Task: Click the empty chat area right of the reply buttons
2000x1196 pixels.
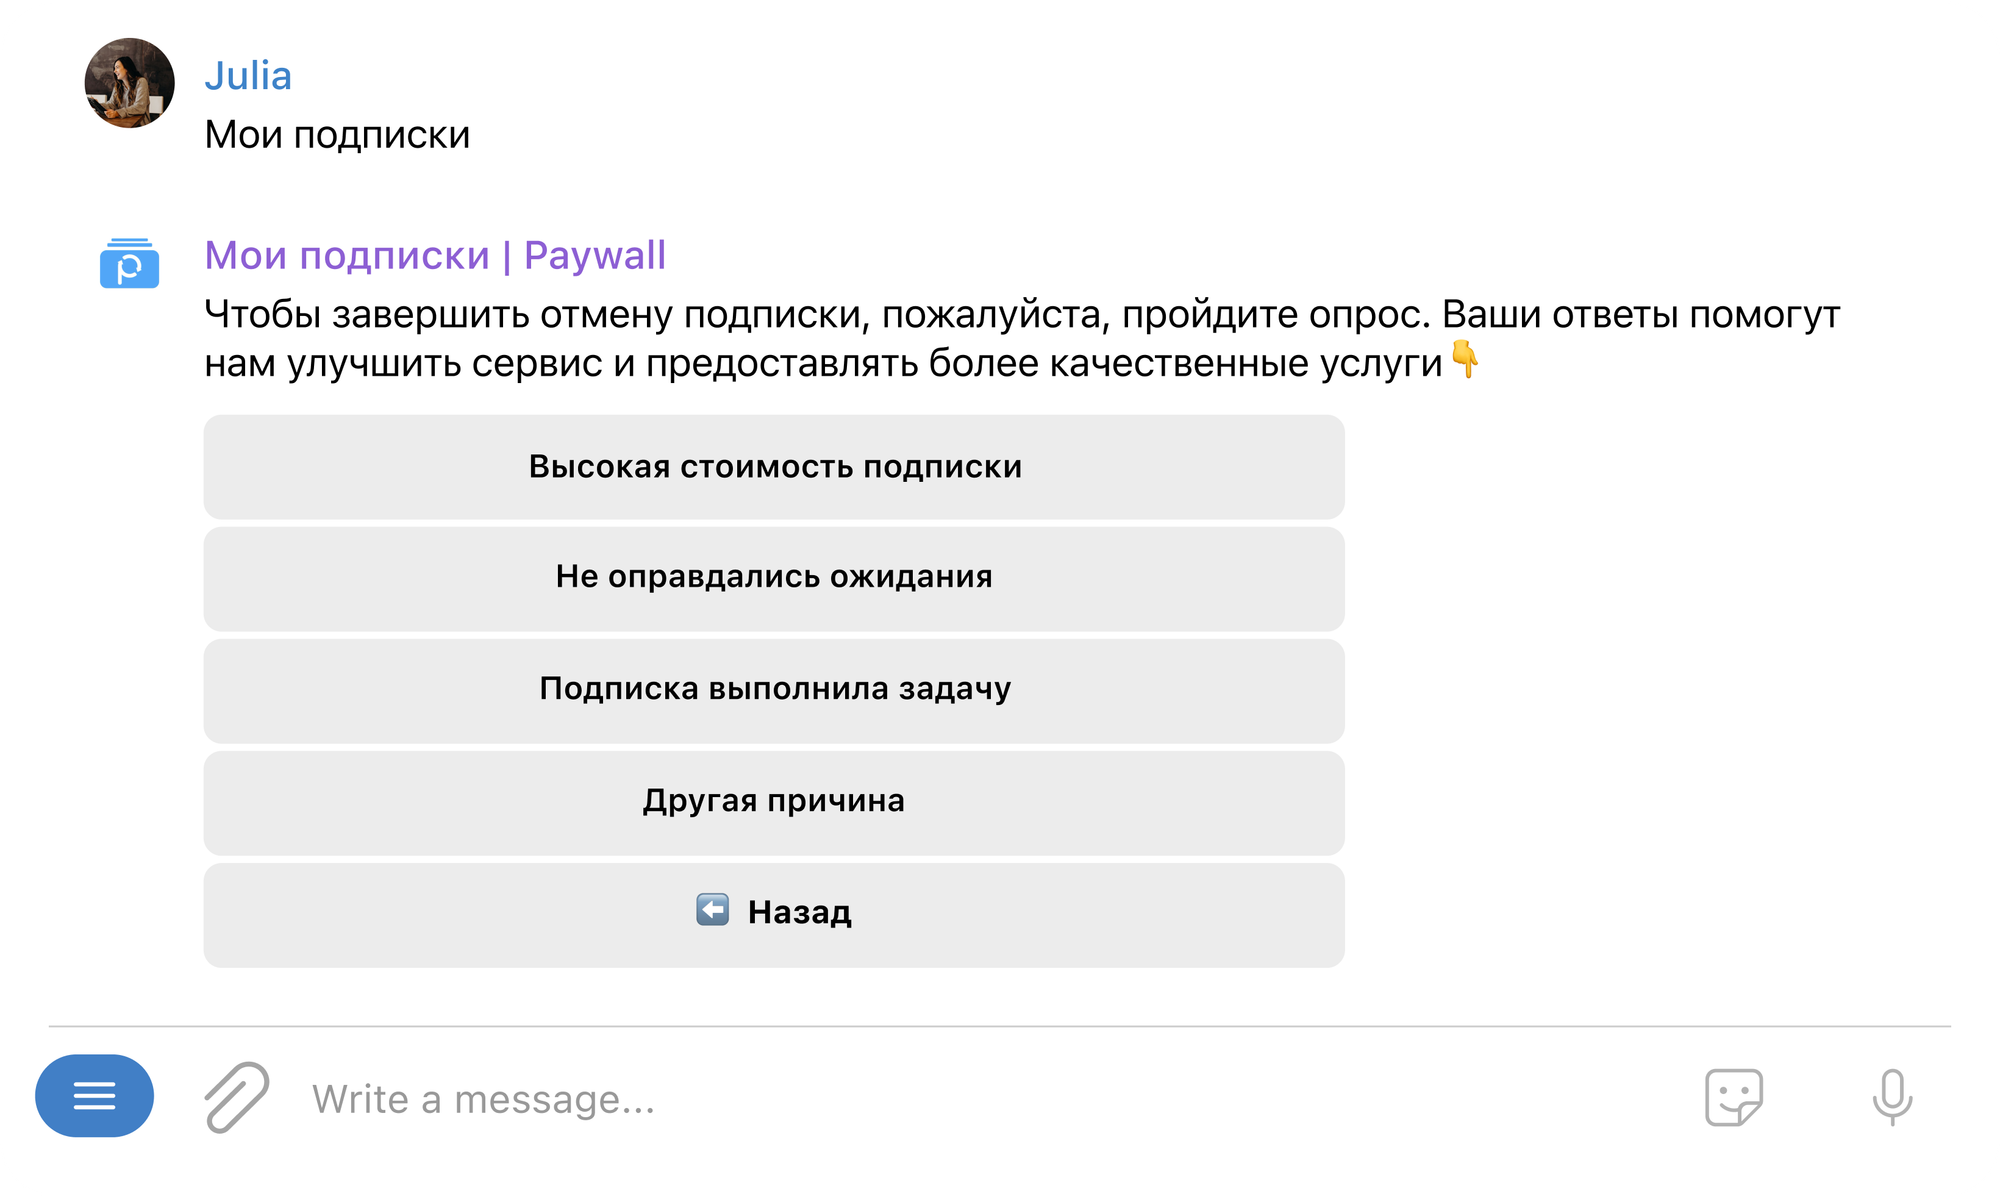Action: point(1650,690)
